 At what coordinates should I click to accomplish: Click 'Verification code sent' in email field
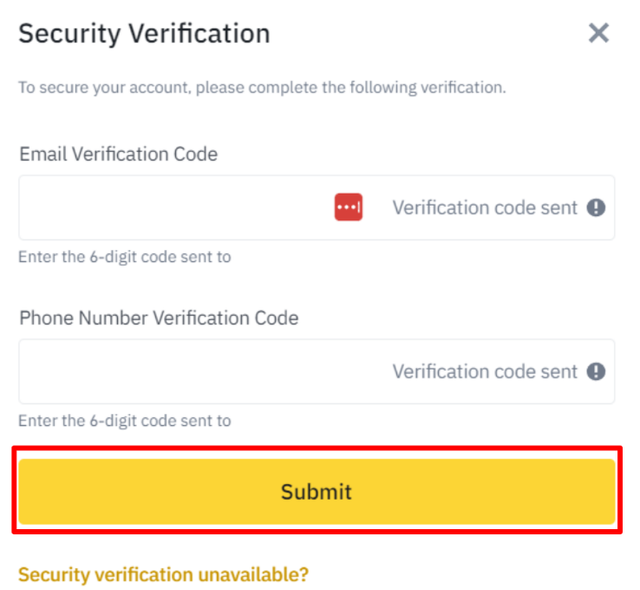[485, 208]
